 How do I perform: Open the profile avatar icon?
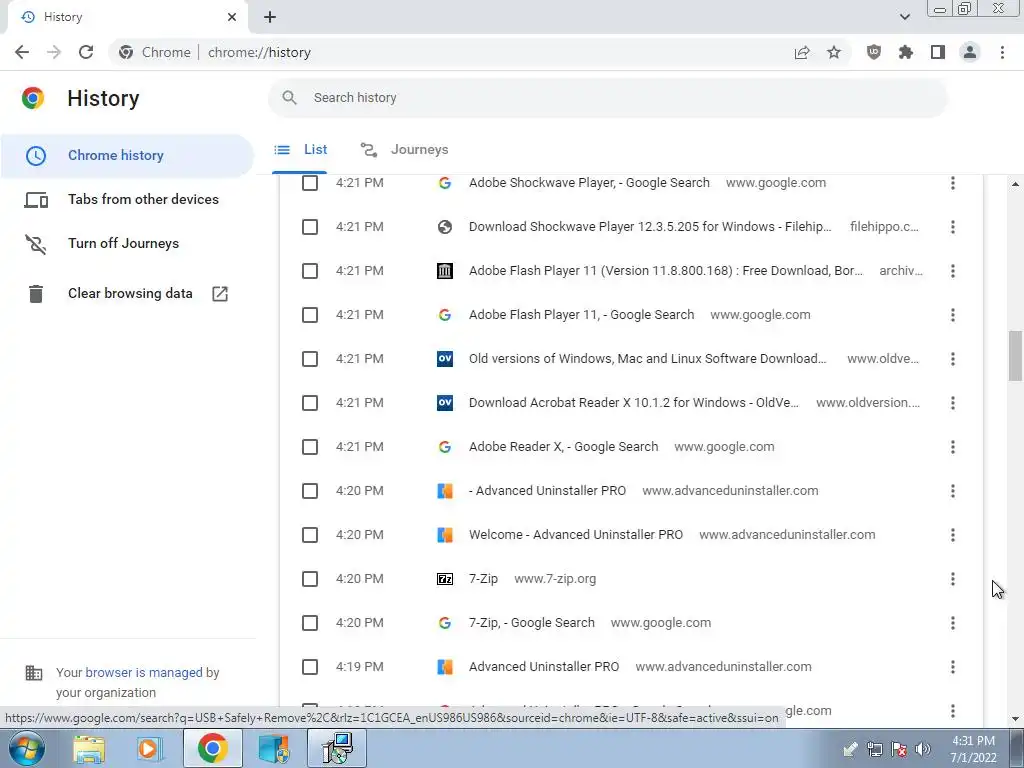[x=970, y=52]
